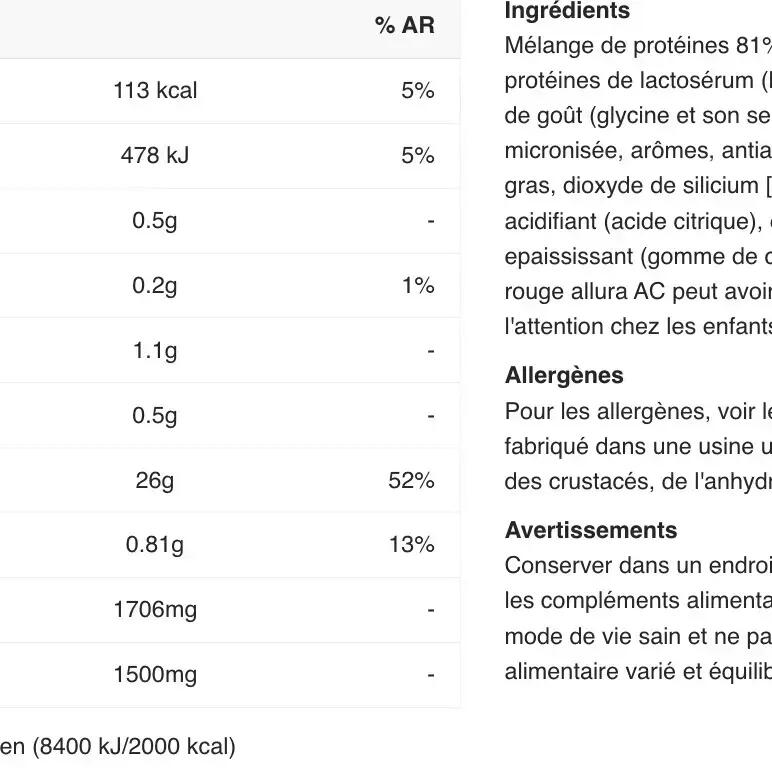Click the "Allergènes" section heading
This screenshot has width=772, height=772.
[564, 376]
